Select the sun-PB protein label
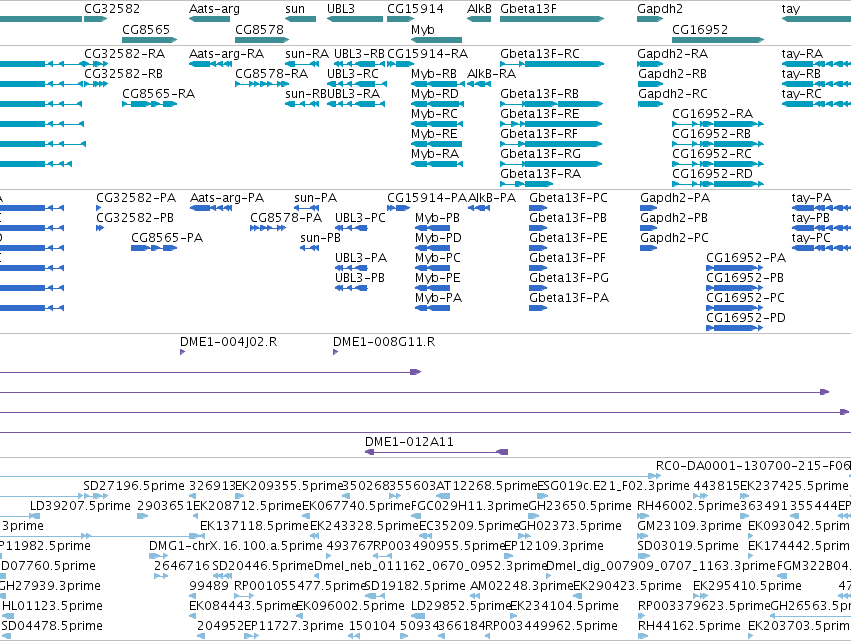Viewport: 851px width, 641px height. (320, 238)
